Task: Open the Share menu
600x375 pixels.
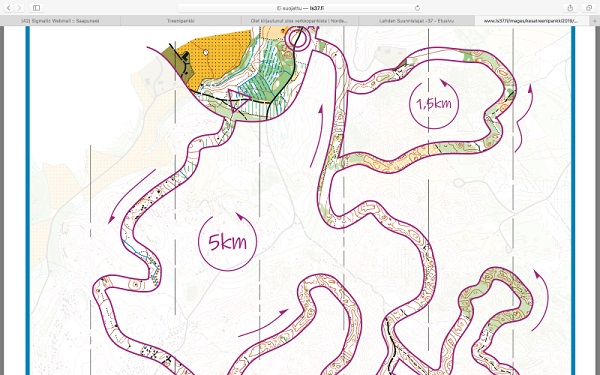Action: pos(570,8)
